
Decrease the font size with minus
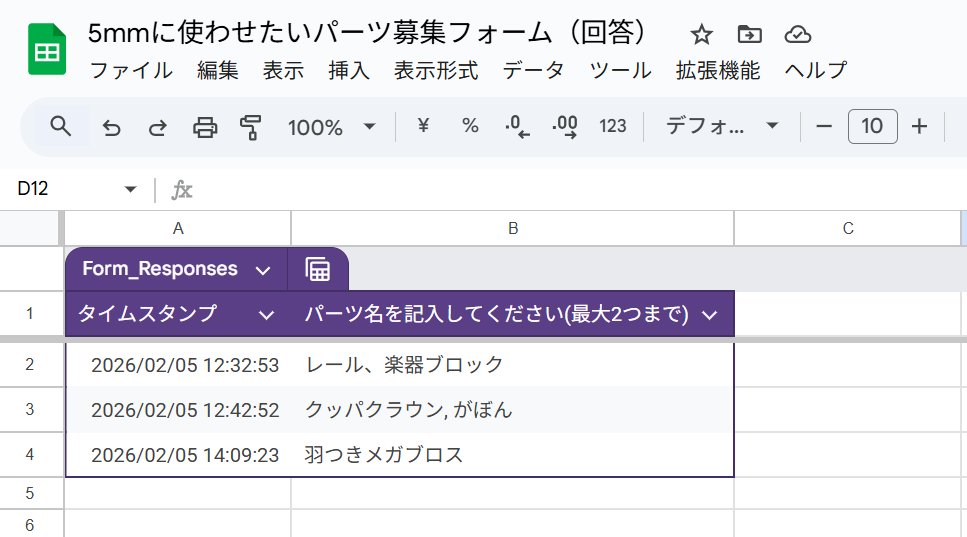[824, 126]
